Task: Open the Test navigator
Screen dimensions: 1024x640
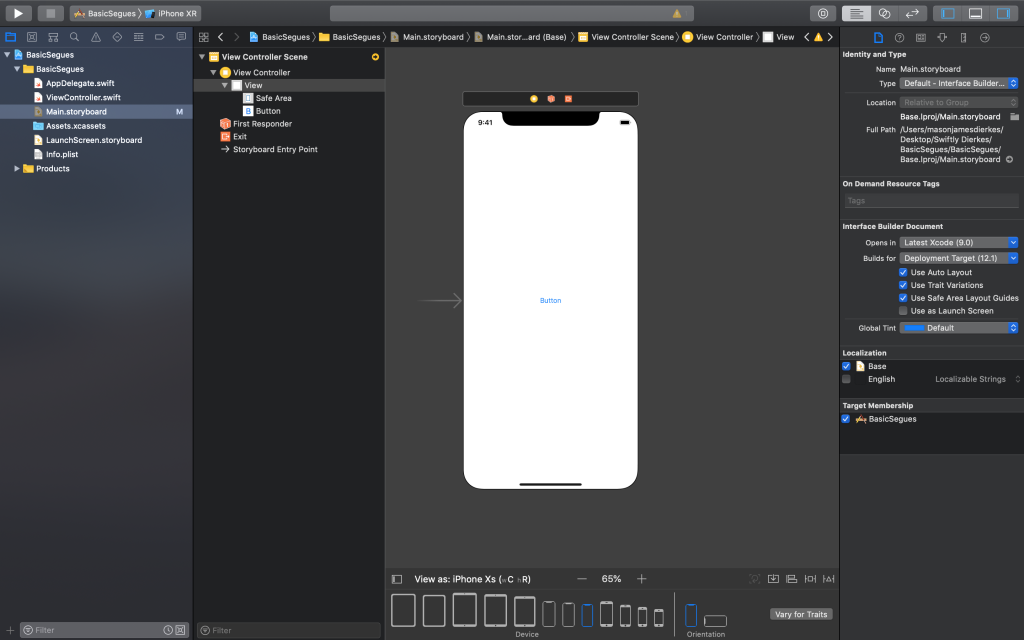Action: 117,37
